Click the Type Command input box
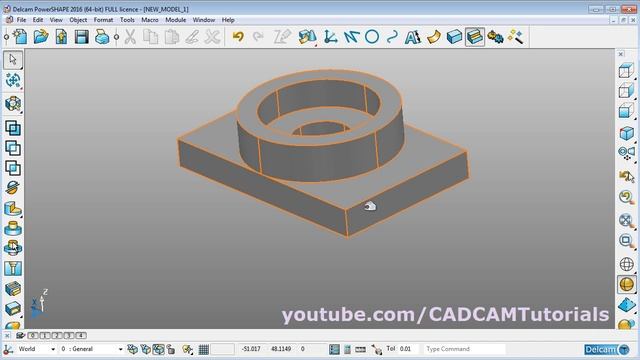 tap(464, 349)
